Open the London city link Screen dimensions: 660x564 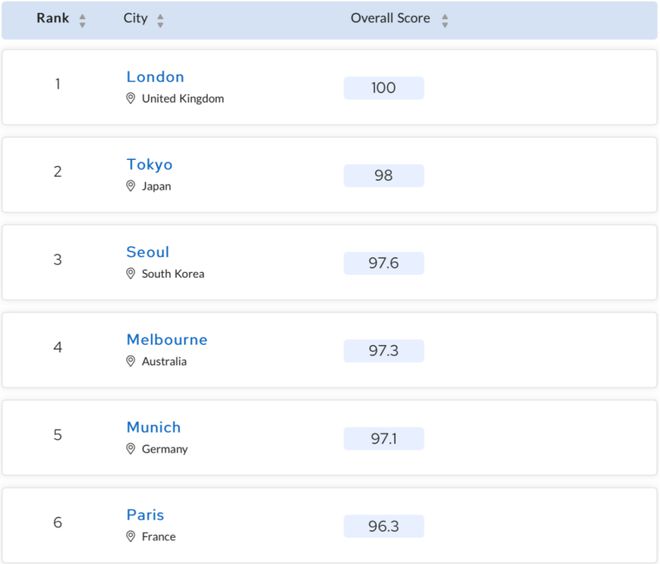tap(155, 77)
